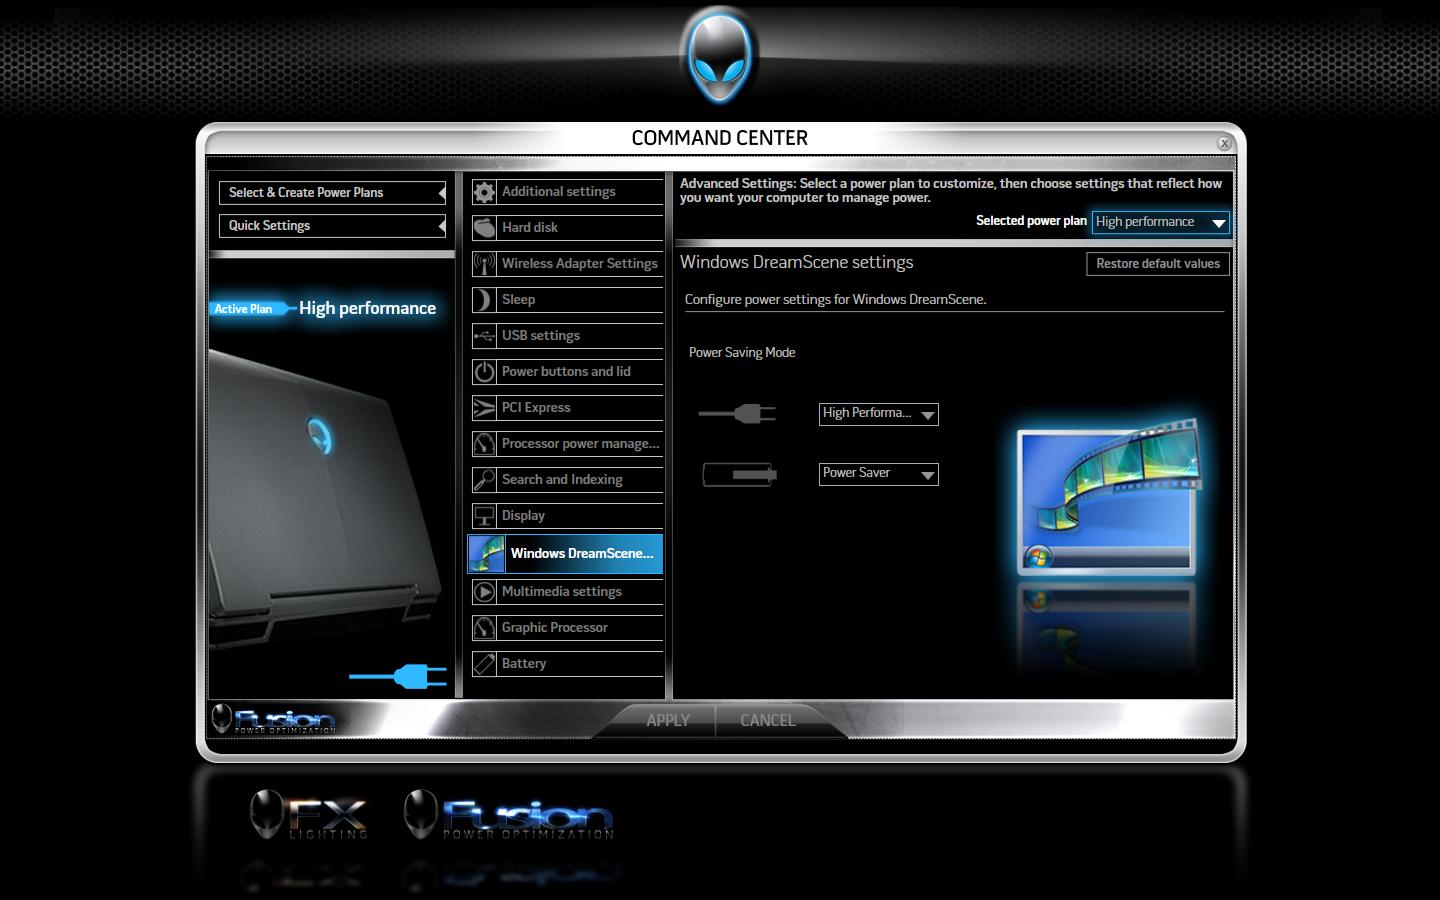This screenshot has width=1440, height=900.
Task: Open the Display category
Action: (x=567, y=516)
